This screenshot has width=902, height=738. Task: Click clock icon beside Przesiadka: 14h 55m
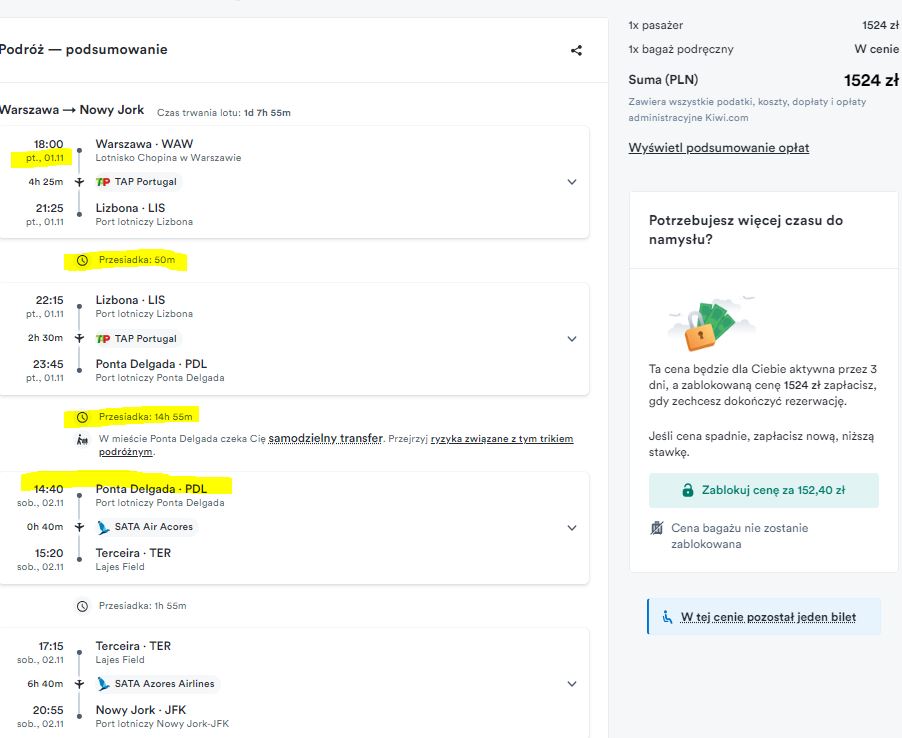[82, 417]
